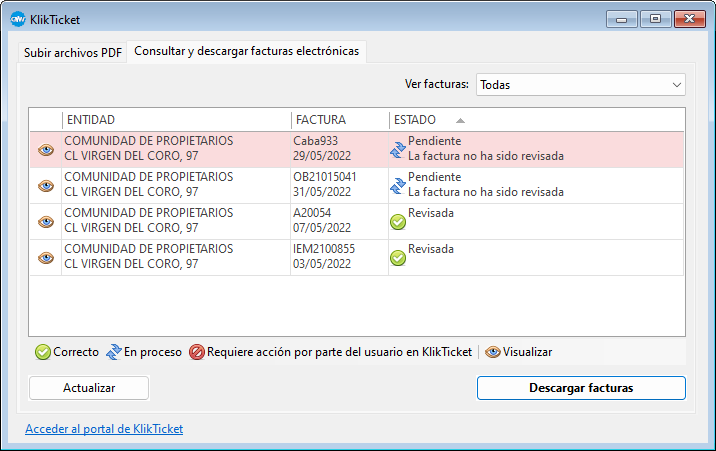Viewport: 716px width, 451px height.
Task: Click the pending sync icon of OB21015041
Action: (x=397, y=186)
